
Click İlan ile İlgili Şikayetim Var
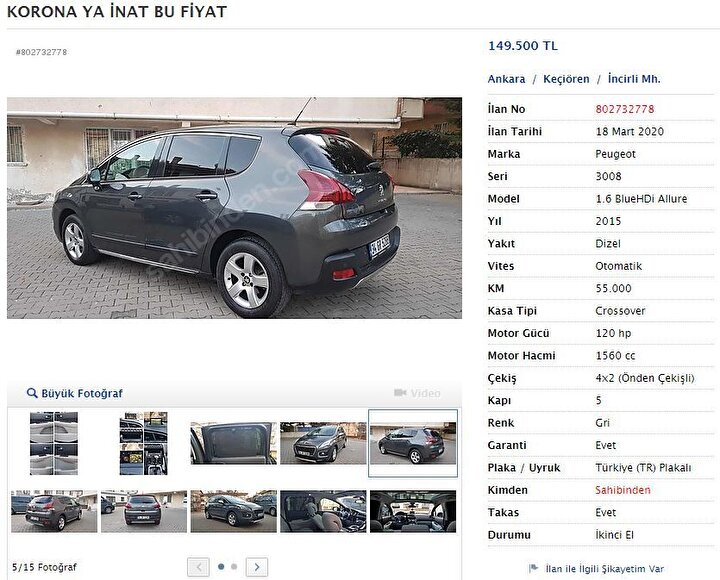point(604,569)
